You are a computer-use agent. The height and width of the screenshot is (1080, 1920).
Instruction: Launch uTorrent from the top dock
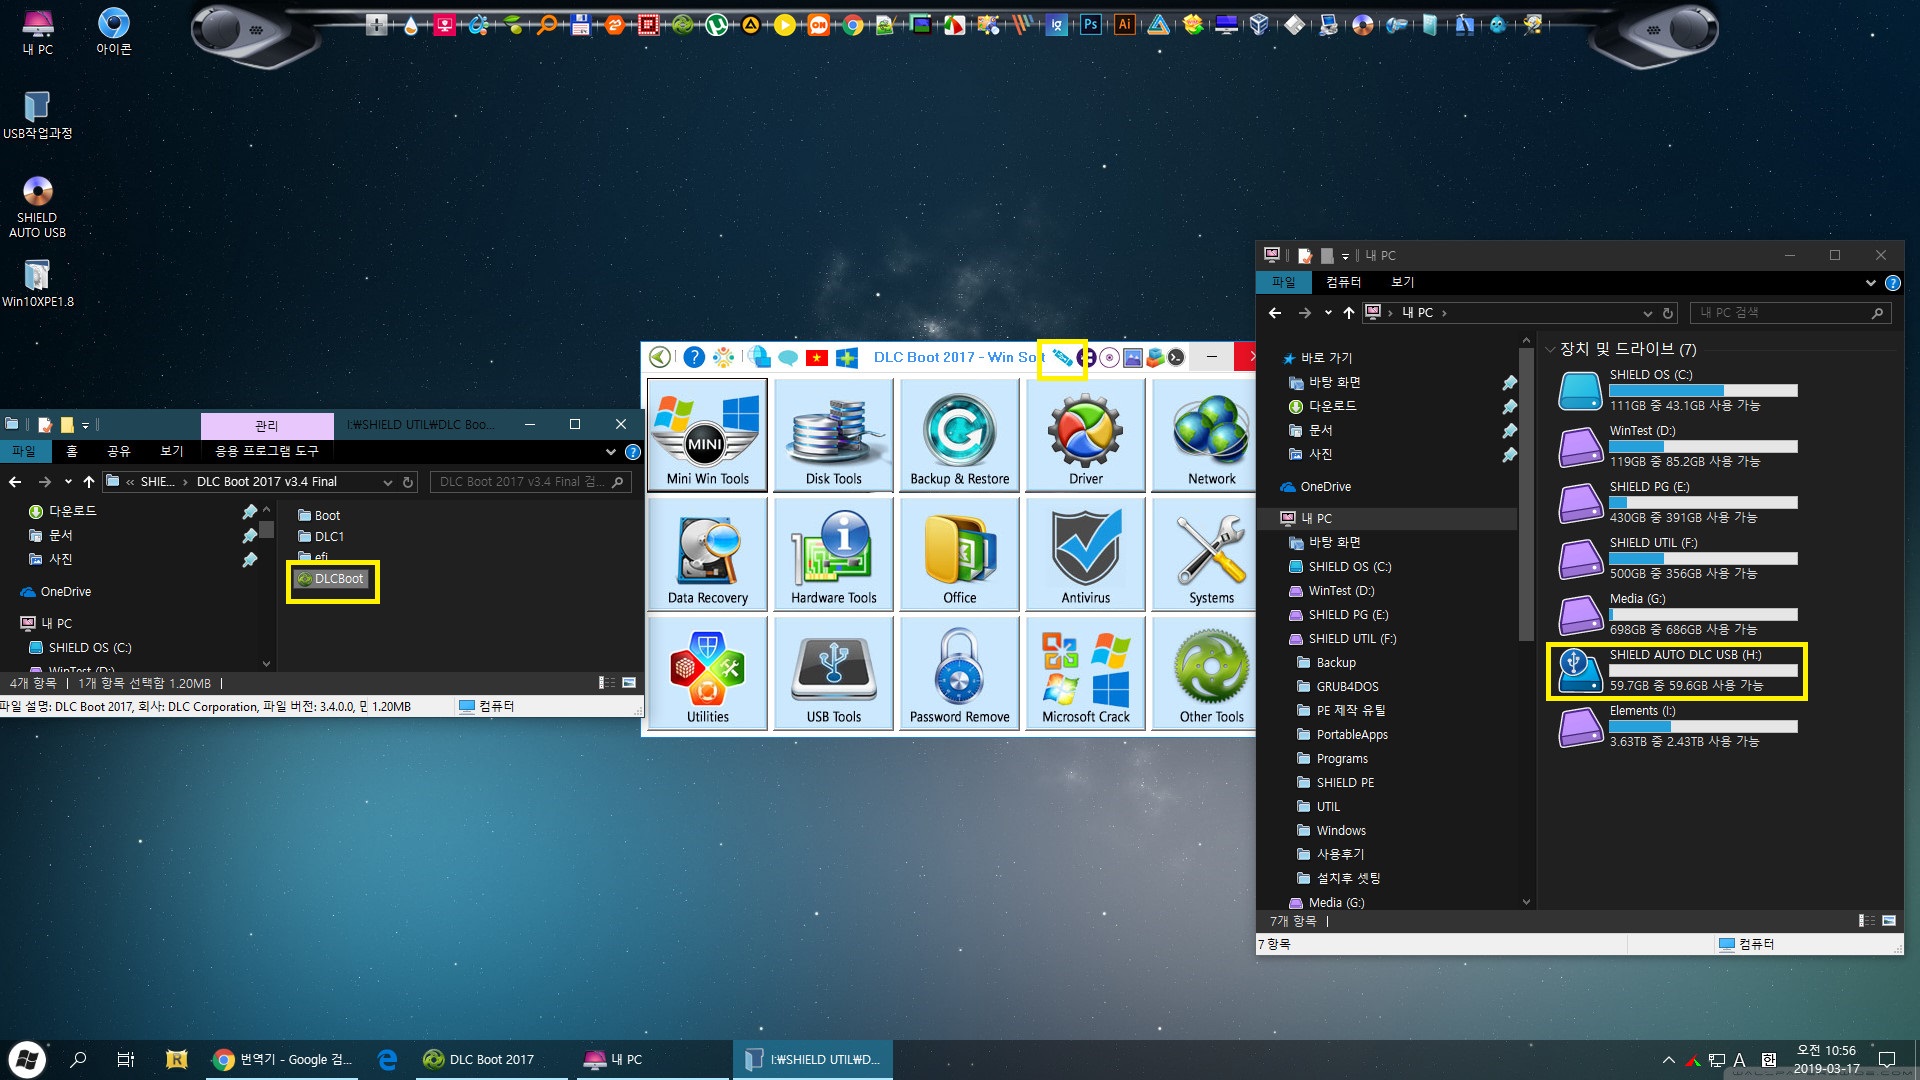coord(717,25)
